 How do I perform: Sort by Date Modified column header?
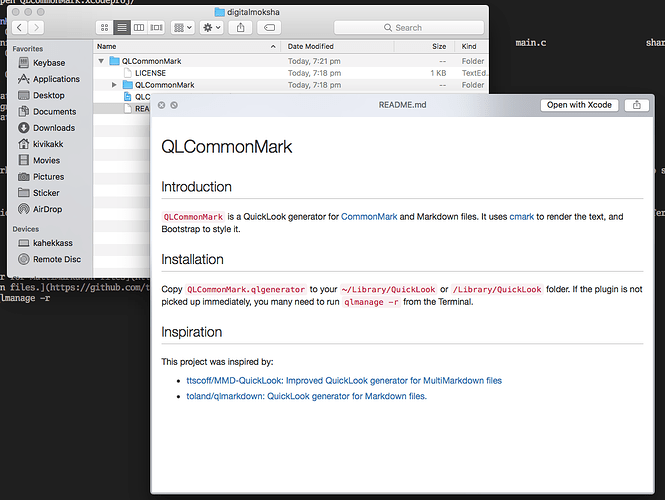[311, 46]
